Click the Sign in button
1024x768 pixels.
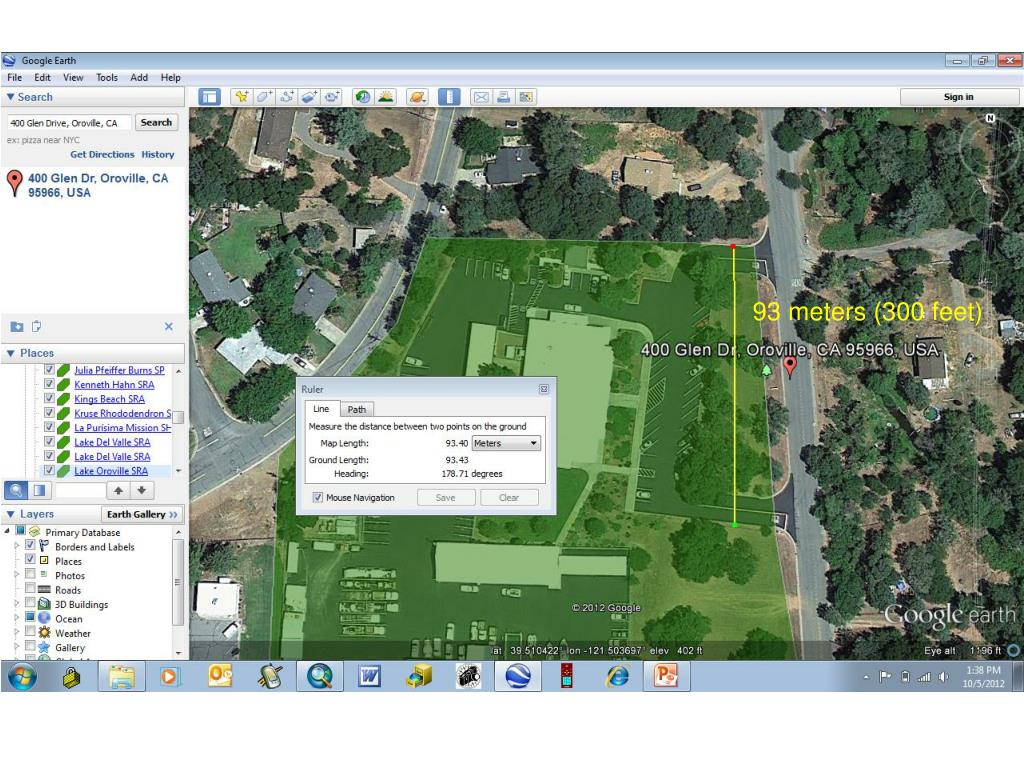[958, 97]
